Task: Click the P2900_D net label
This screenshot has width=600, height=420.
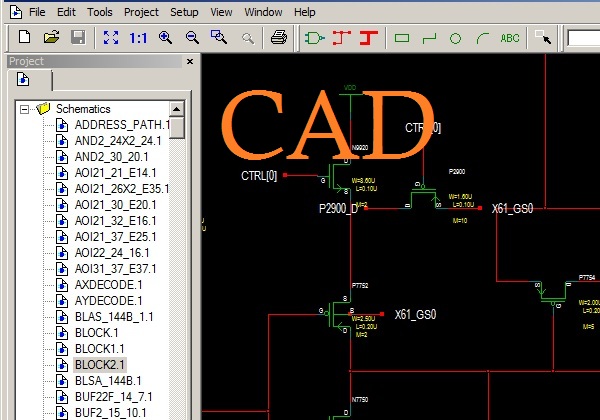Action: (x=338, y=209)
